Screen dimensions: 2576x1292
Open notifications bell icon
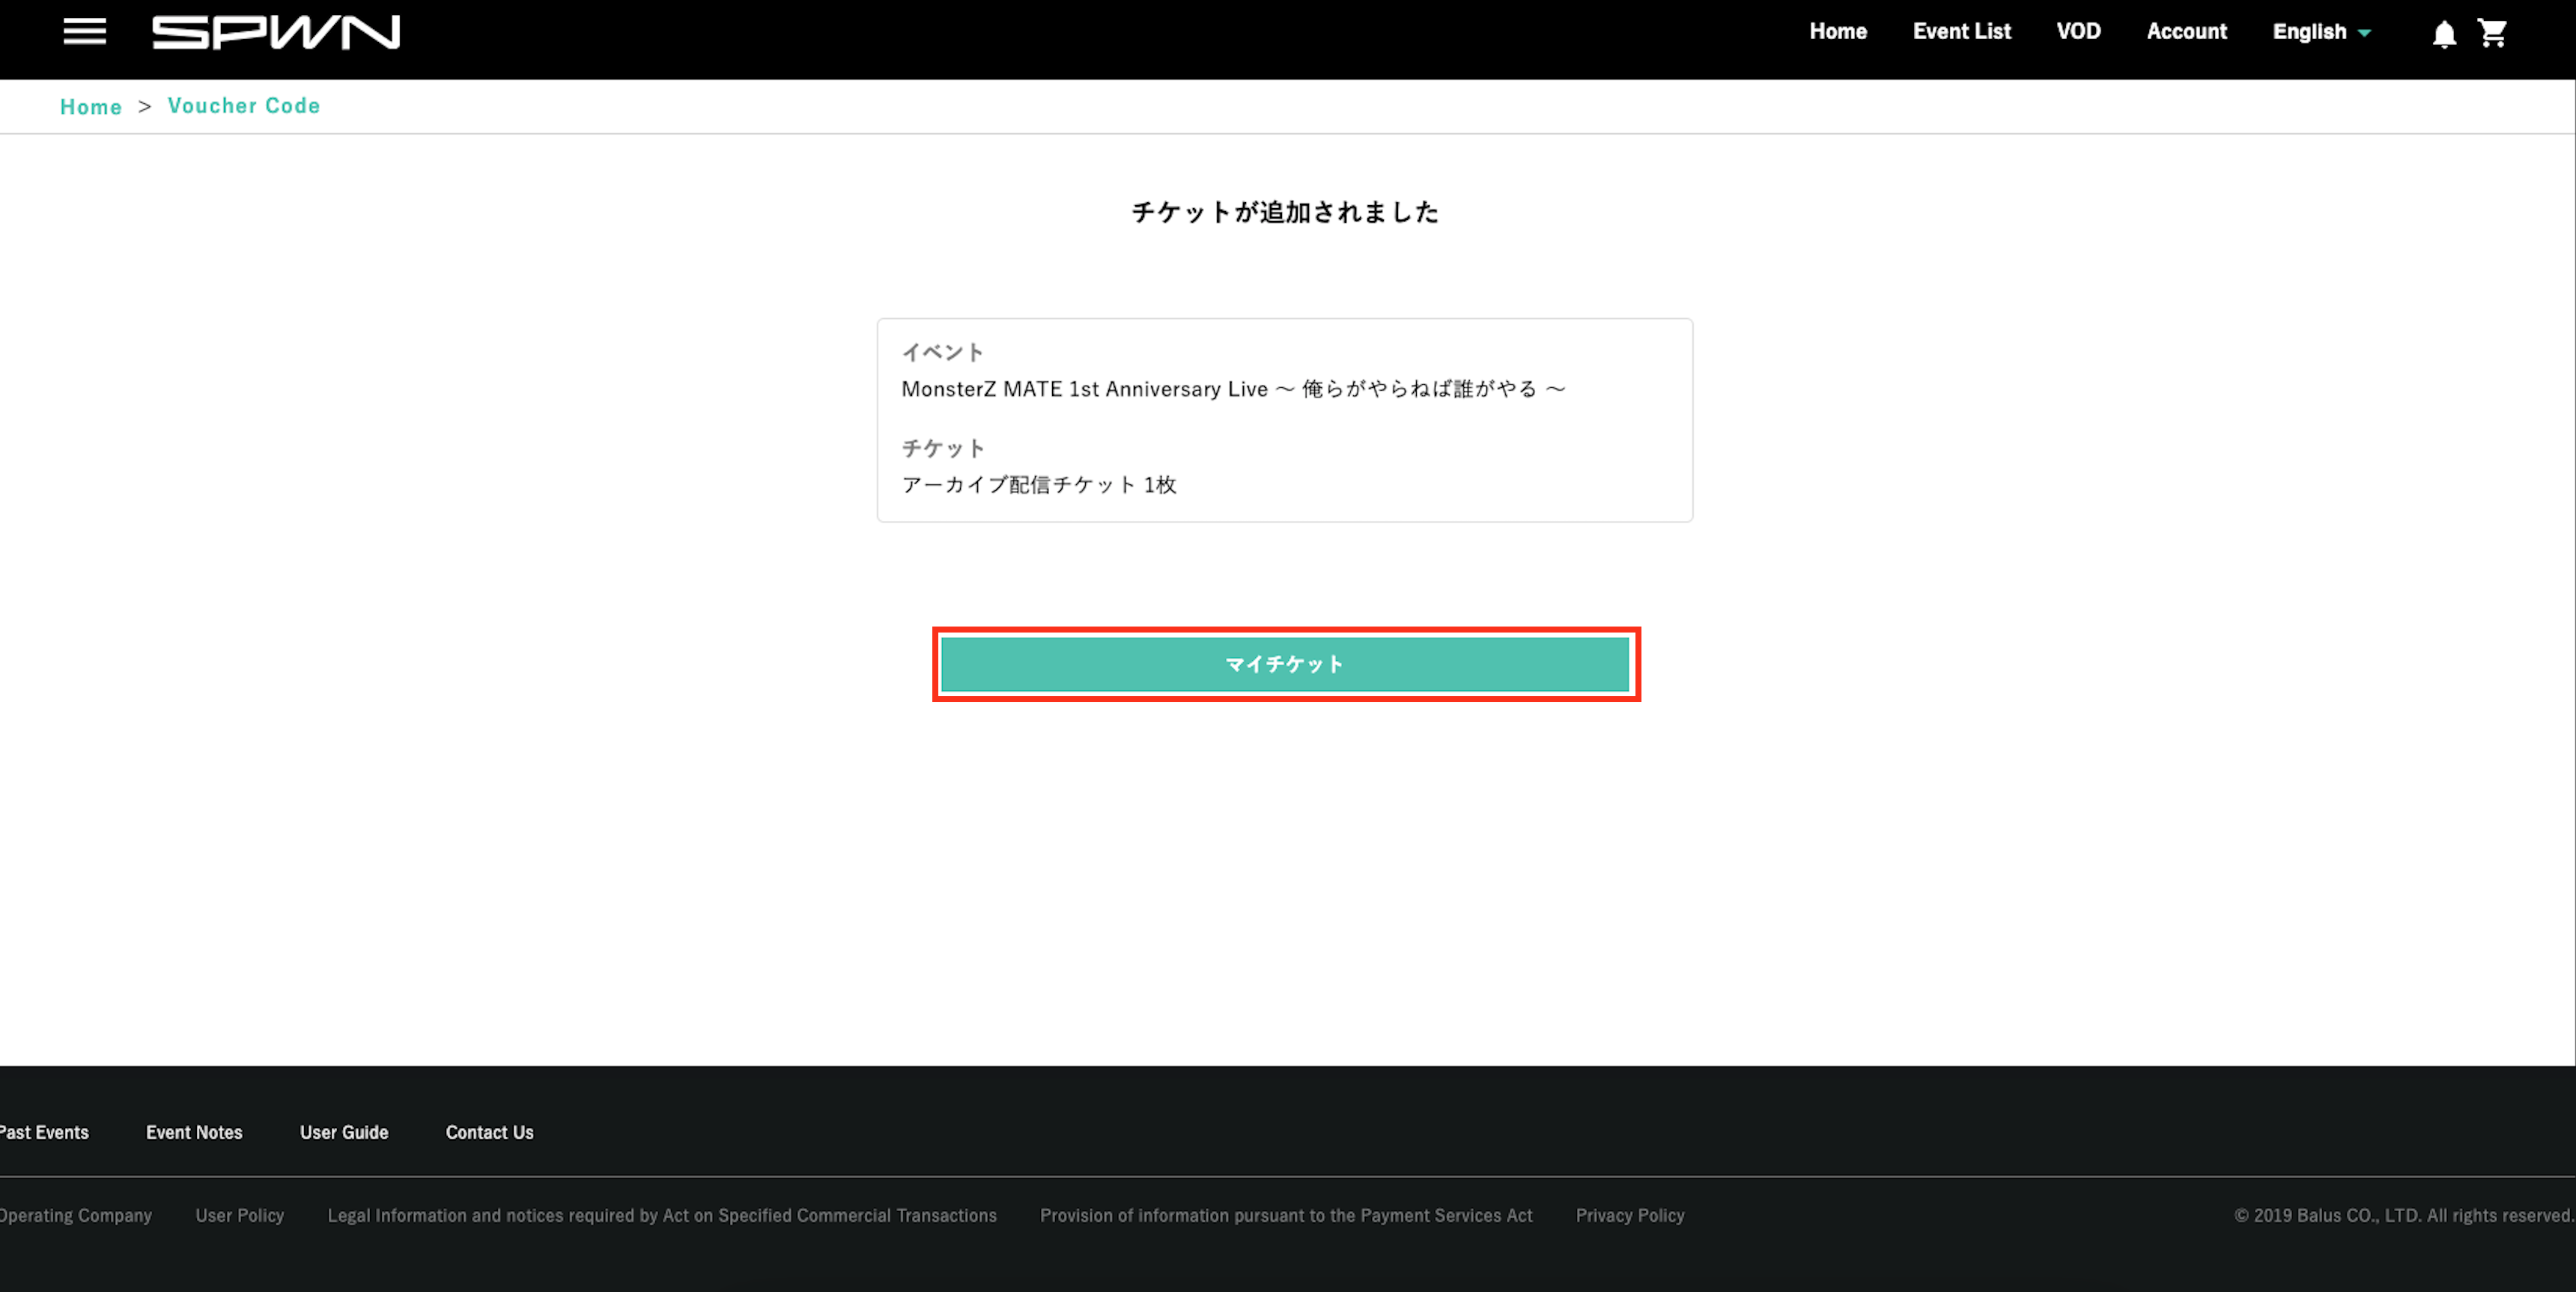tap(2444, 34)
